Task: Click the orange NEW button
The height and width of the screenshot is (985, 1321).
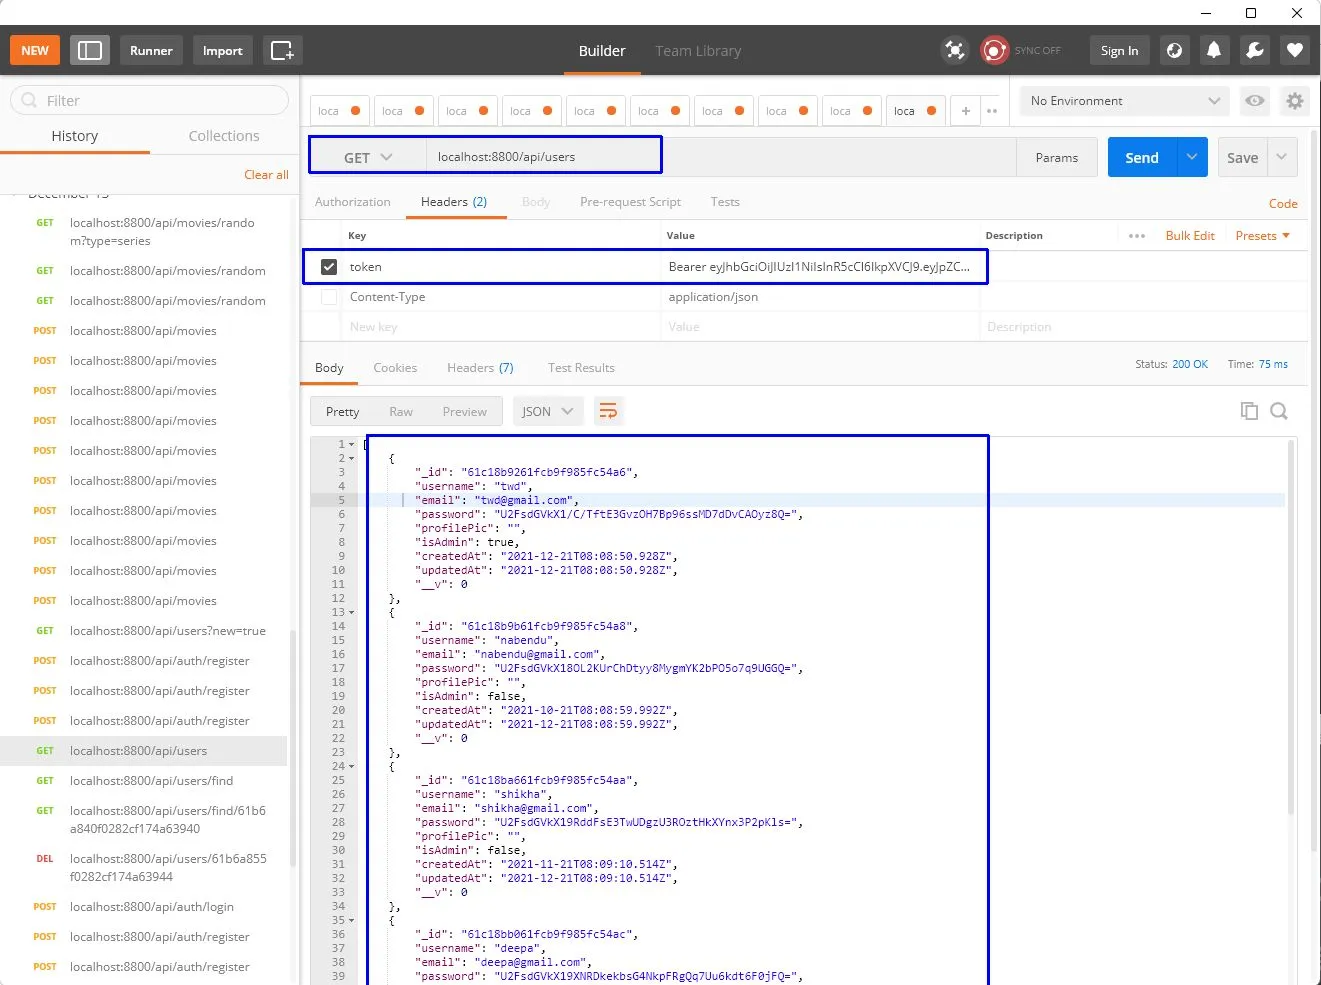Action: (x=35, y=50)
